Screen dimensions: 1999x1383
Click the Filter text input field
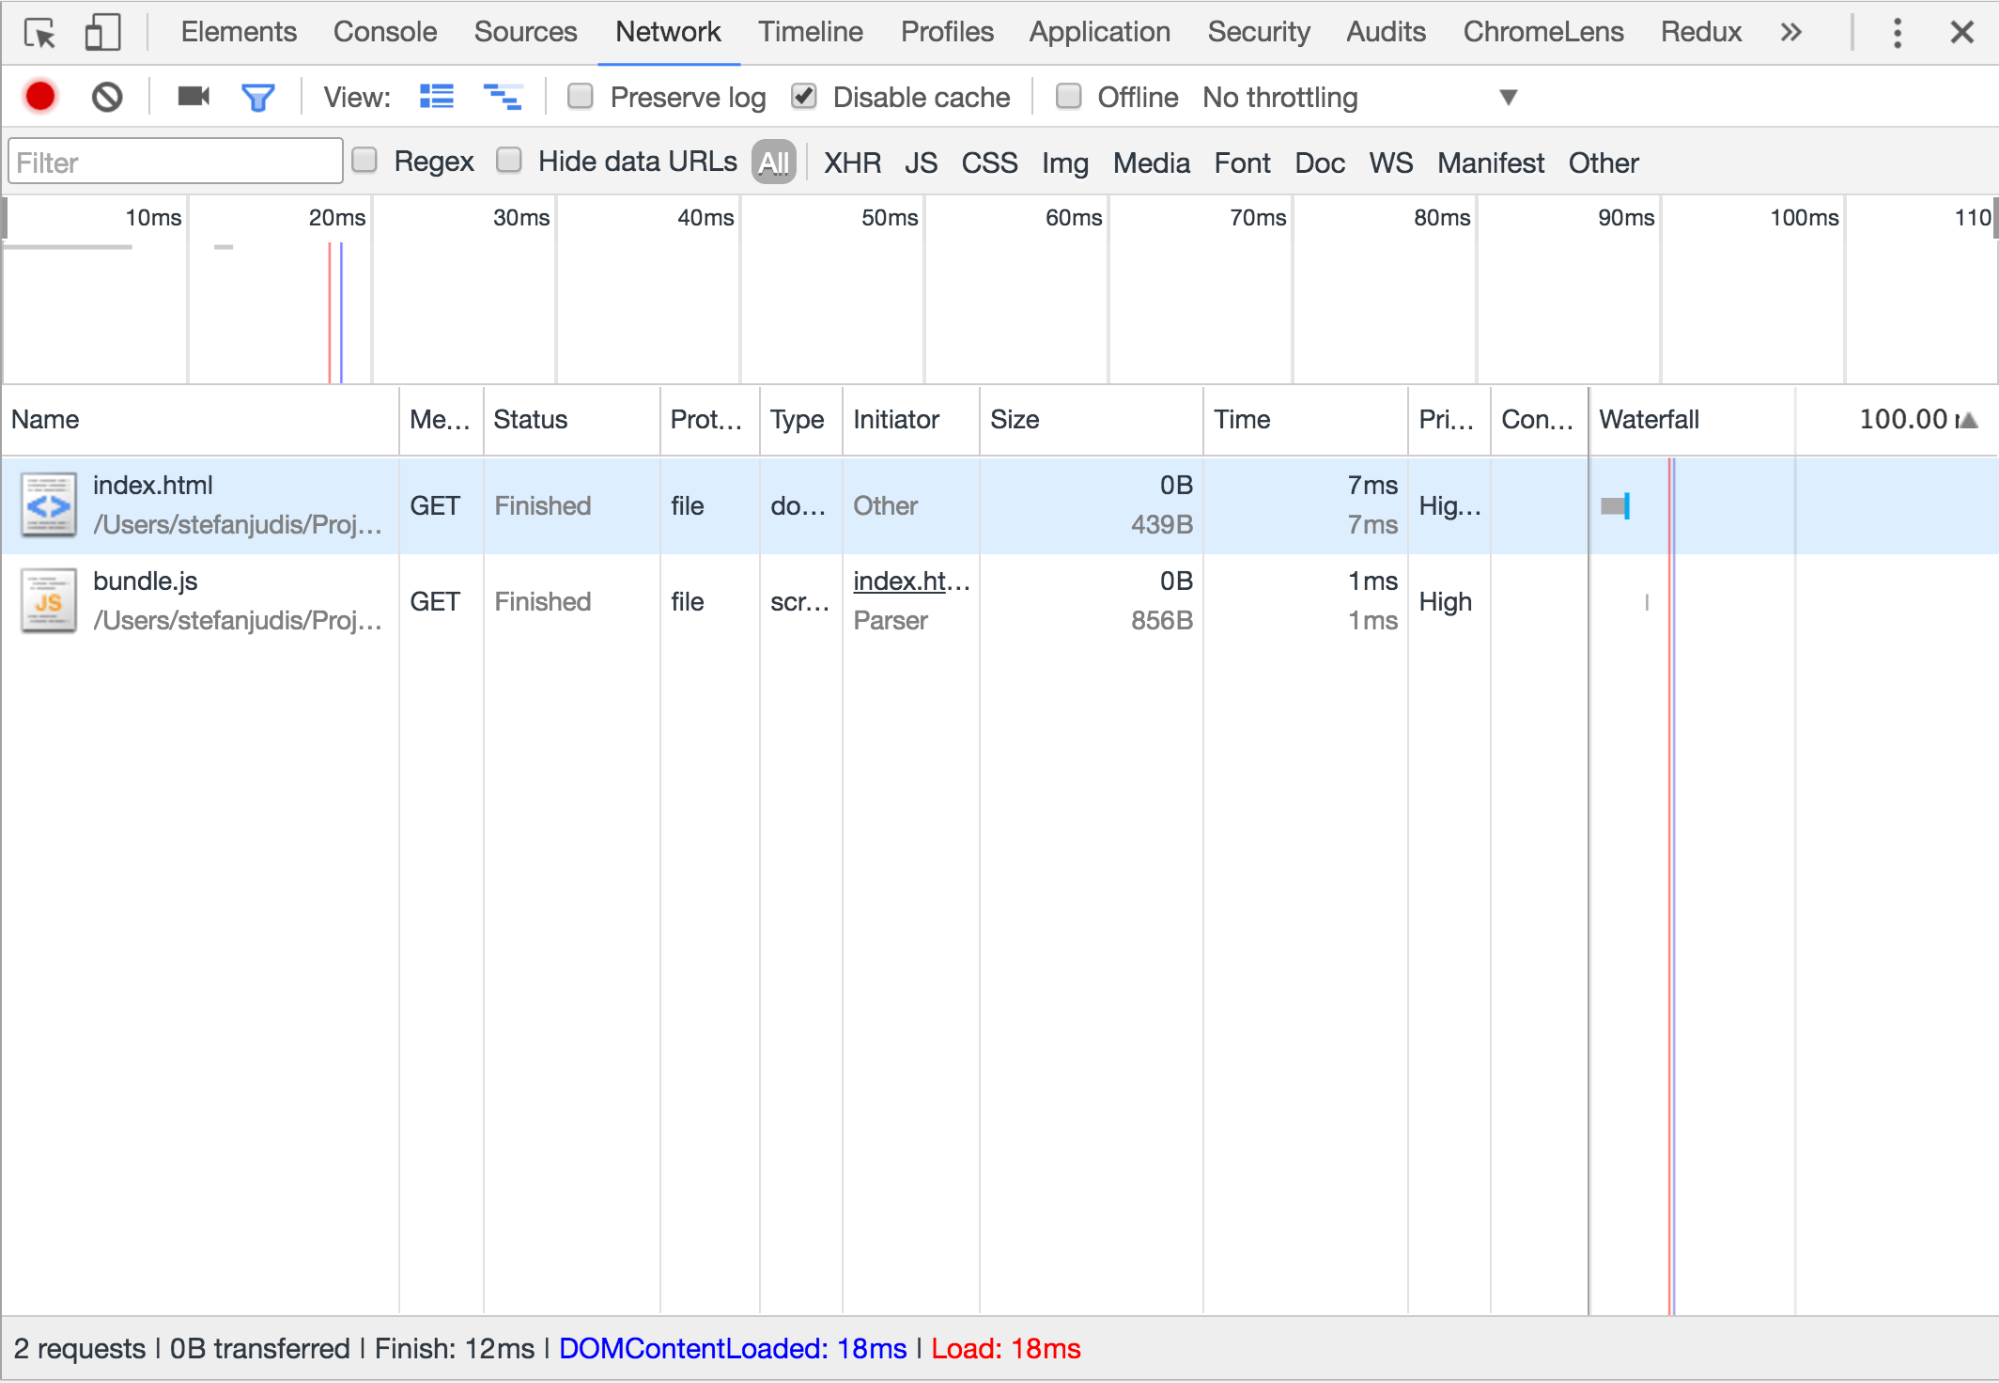click(175, 163)
